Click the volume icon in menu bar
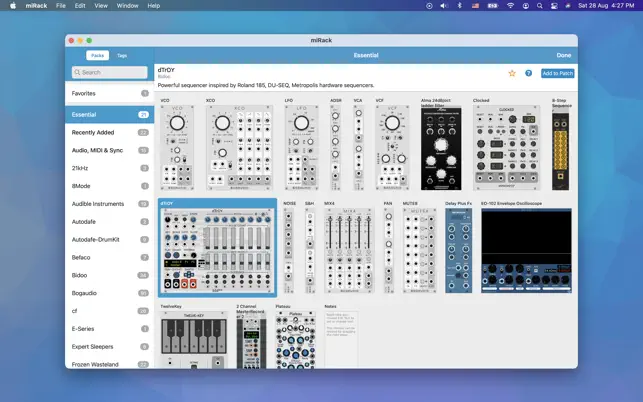643x402 pixels. [x=444, y=6]
